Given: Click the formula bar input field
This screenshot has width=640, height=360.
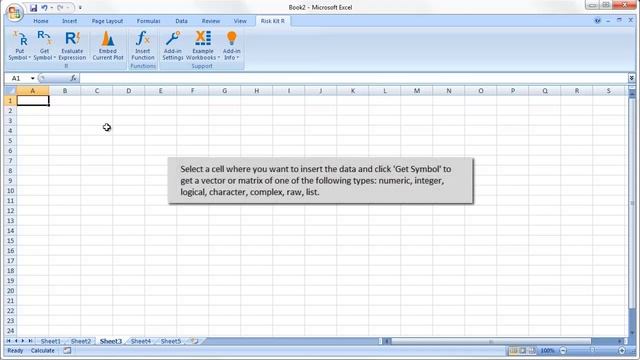Looking at the screenshot, I should 353,78.
